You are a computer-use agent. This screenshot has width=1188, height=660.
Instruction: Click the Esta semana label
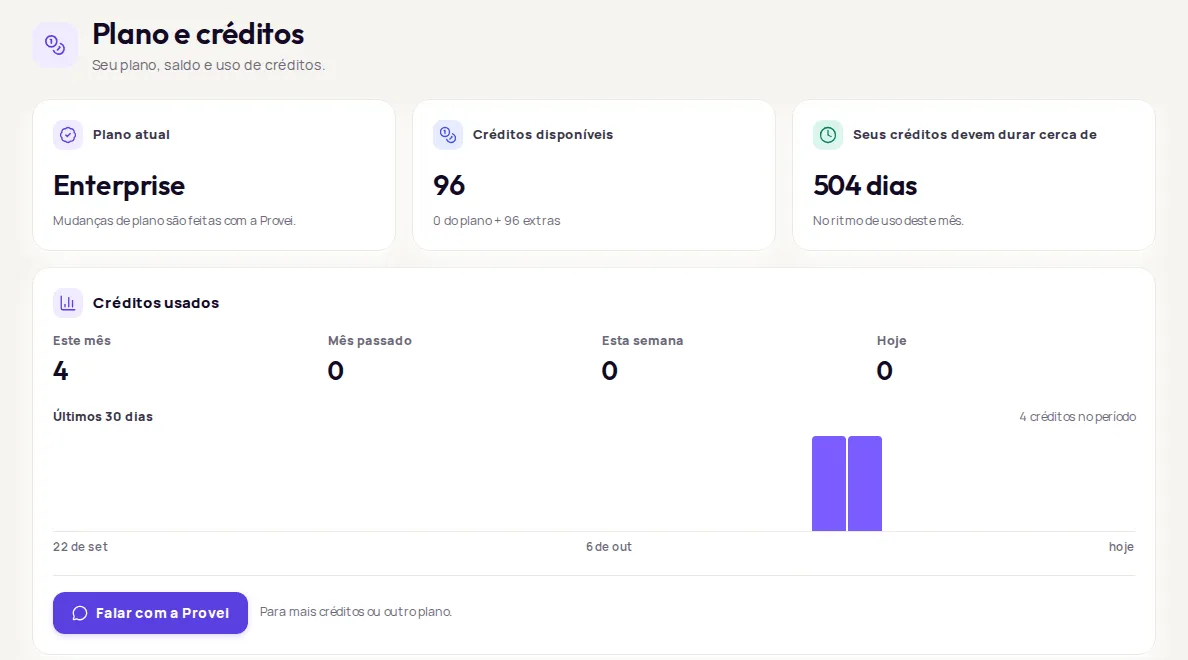pyautogui.click(x=642, y=341)
